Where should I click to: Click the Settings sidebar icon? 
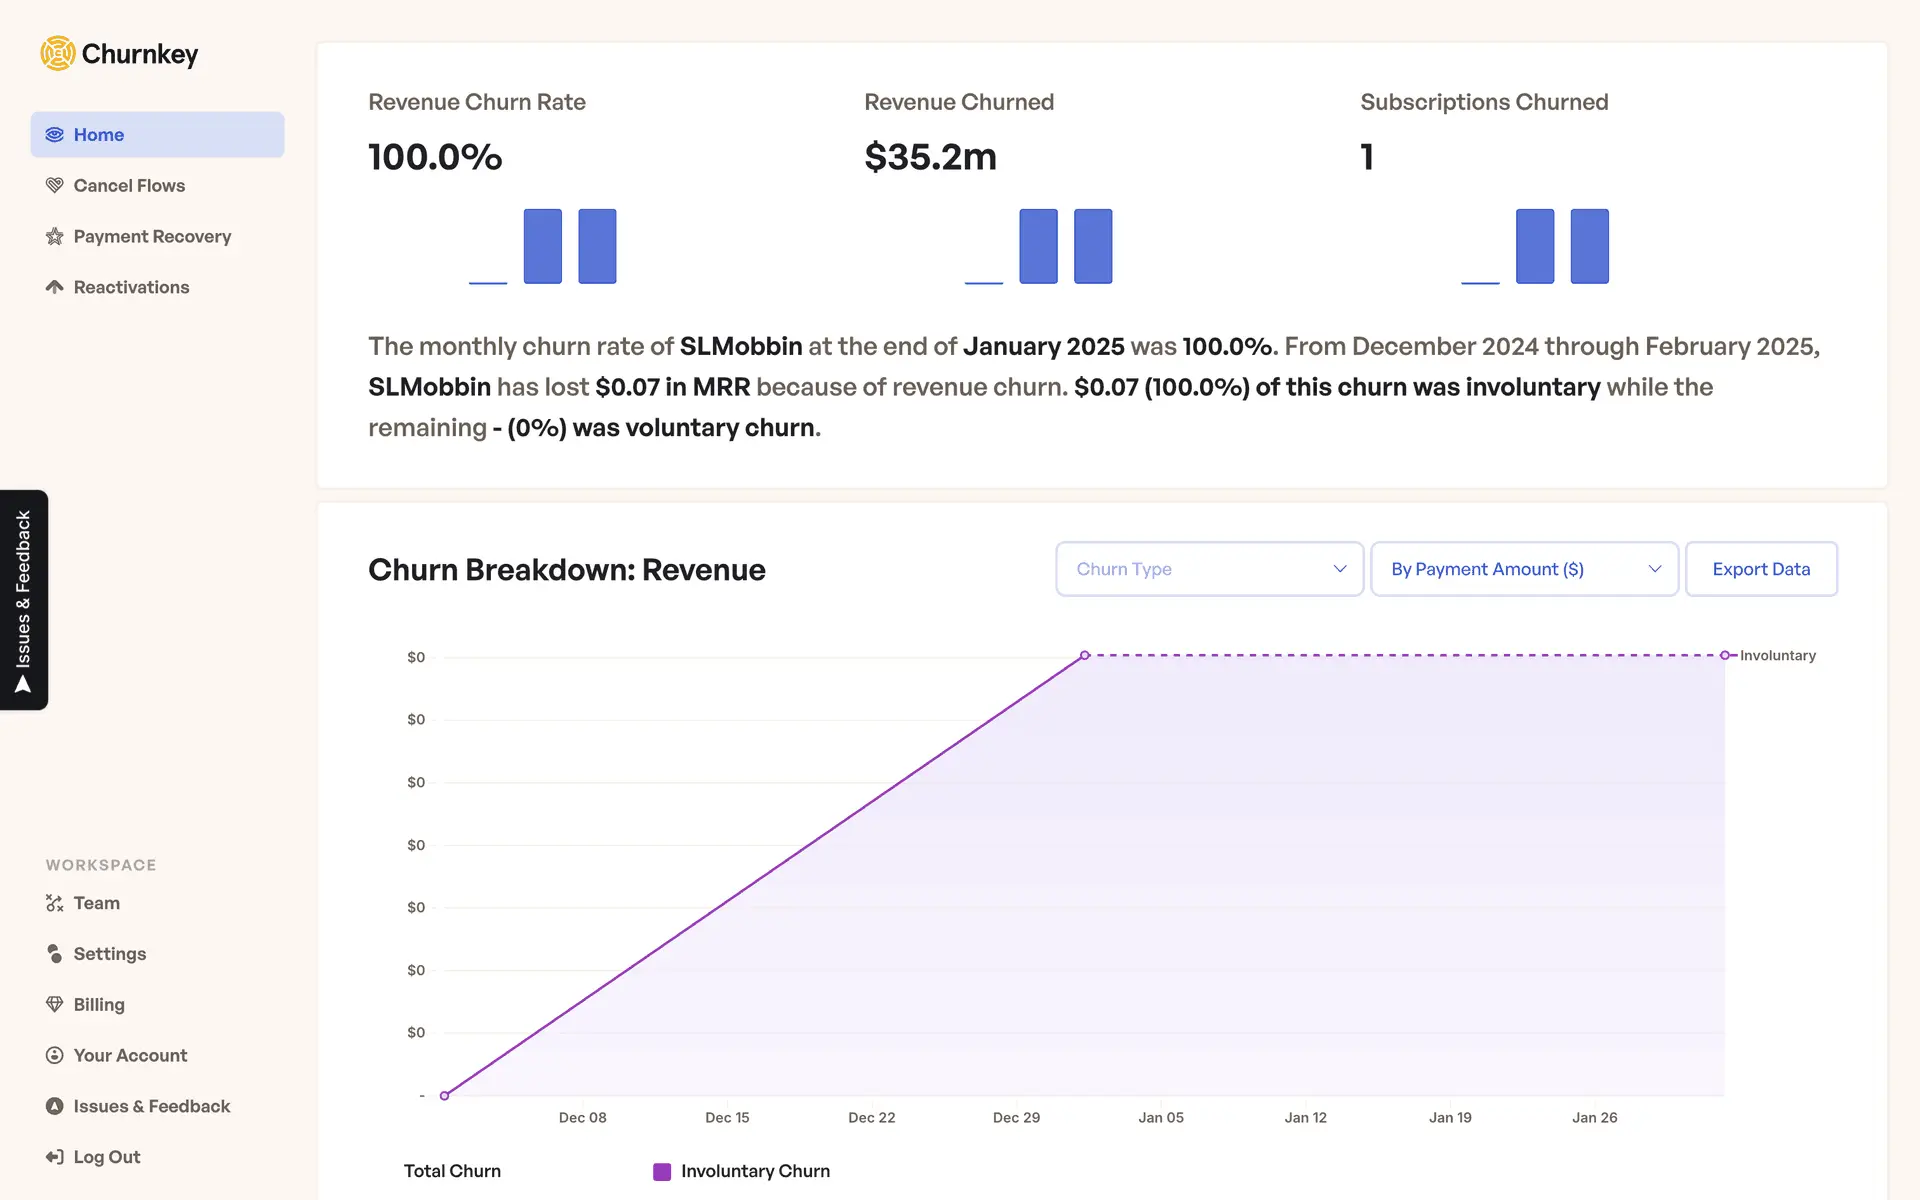[55, 954]
